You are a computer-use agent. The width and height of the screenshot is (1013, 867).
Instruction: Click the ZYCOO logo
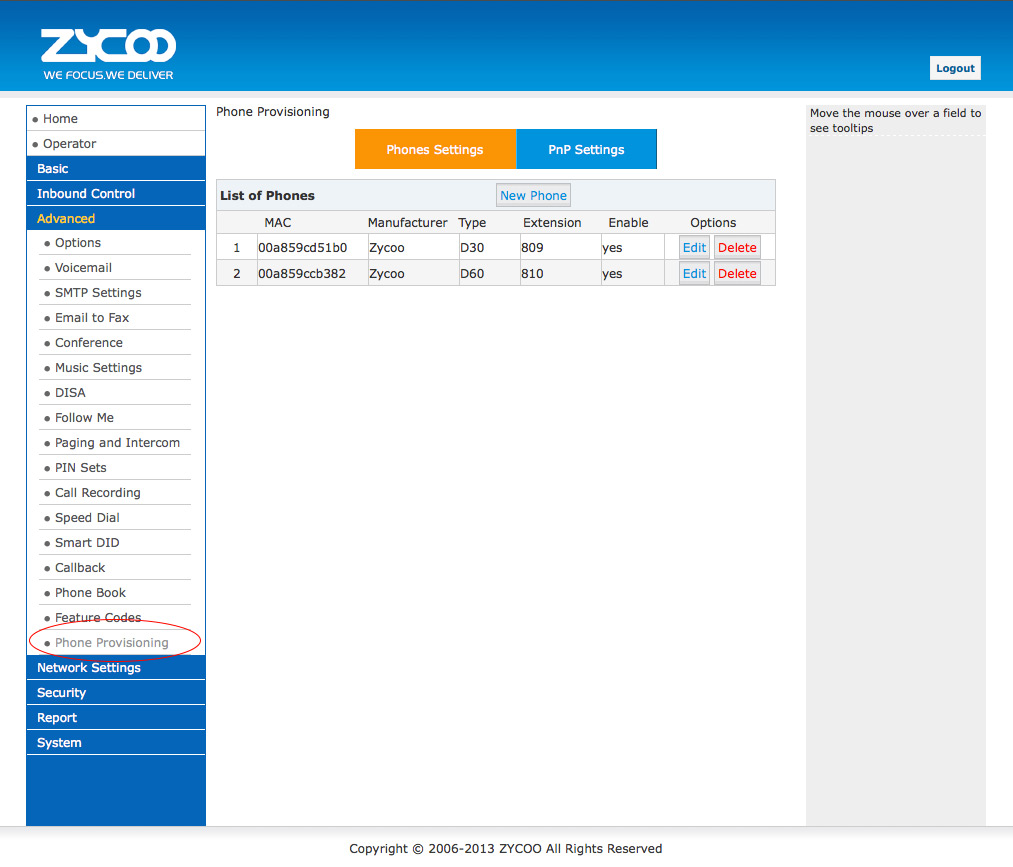pos(108,54)
